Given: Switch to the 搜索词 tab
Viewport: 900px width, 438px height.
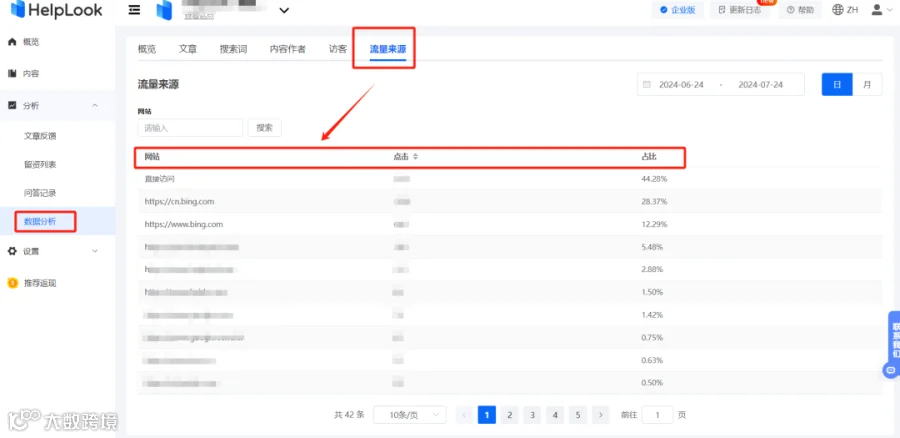Looking at the screenshot, I should 233,49.
